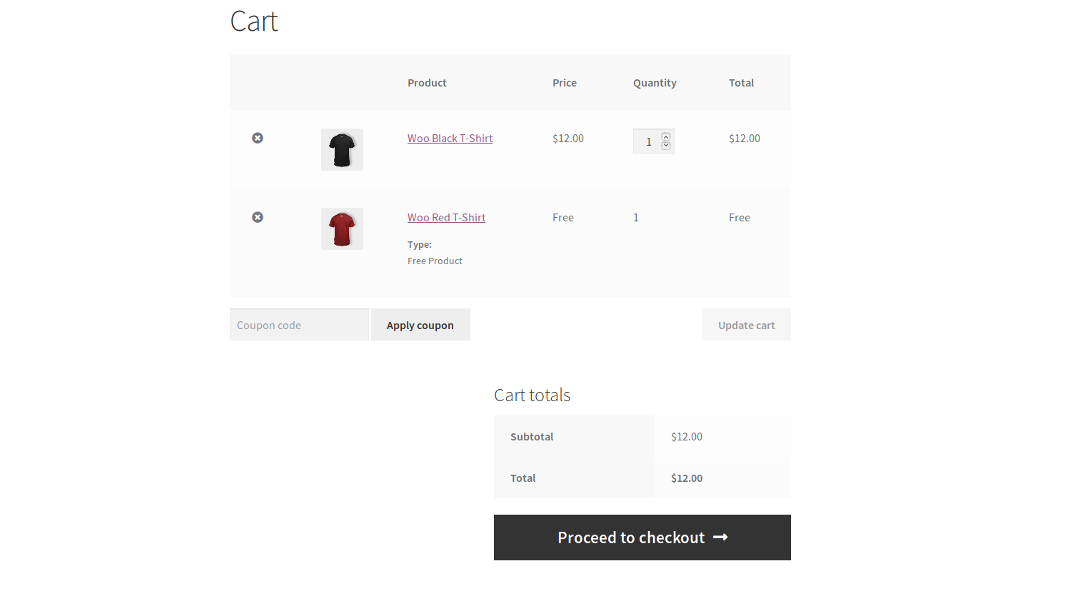1080x608 pixels.
Task: Click the Quantity column header
Action: coord(655,83)
